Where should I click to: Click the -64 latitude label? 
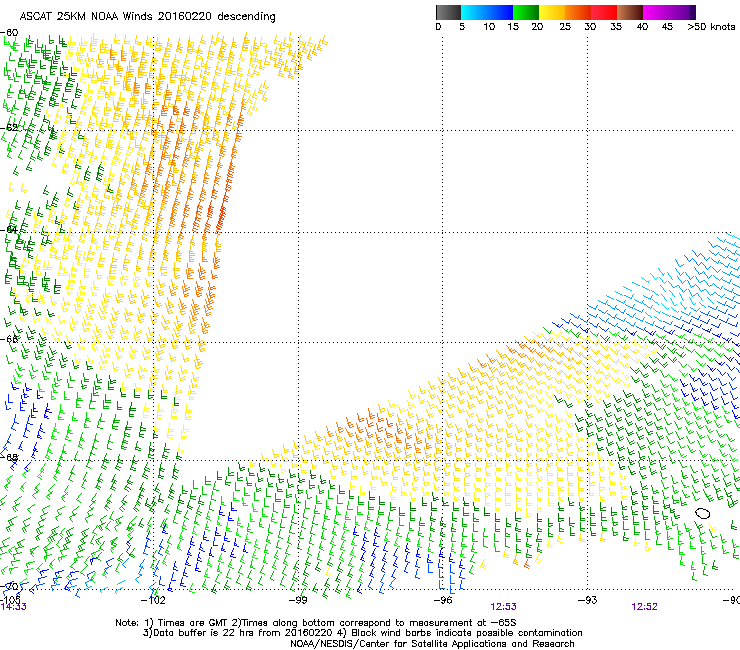click(x=9, y=230)
